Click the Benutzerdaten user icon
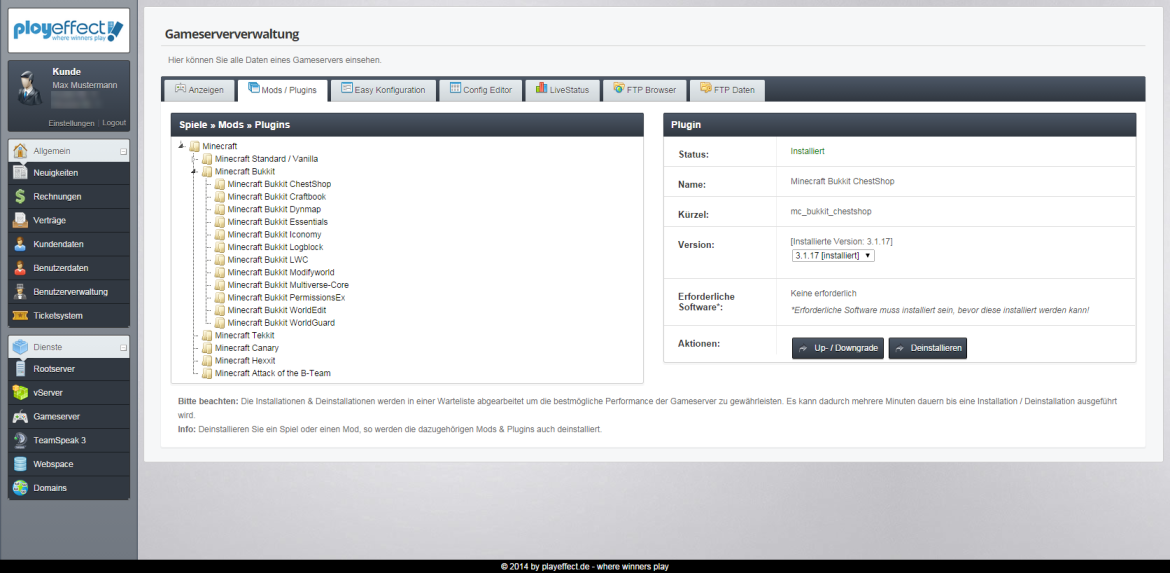This screenshot has height=573, width=1170. (20, 268)
